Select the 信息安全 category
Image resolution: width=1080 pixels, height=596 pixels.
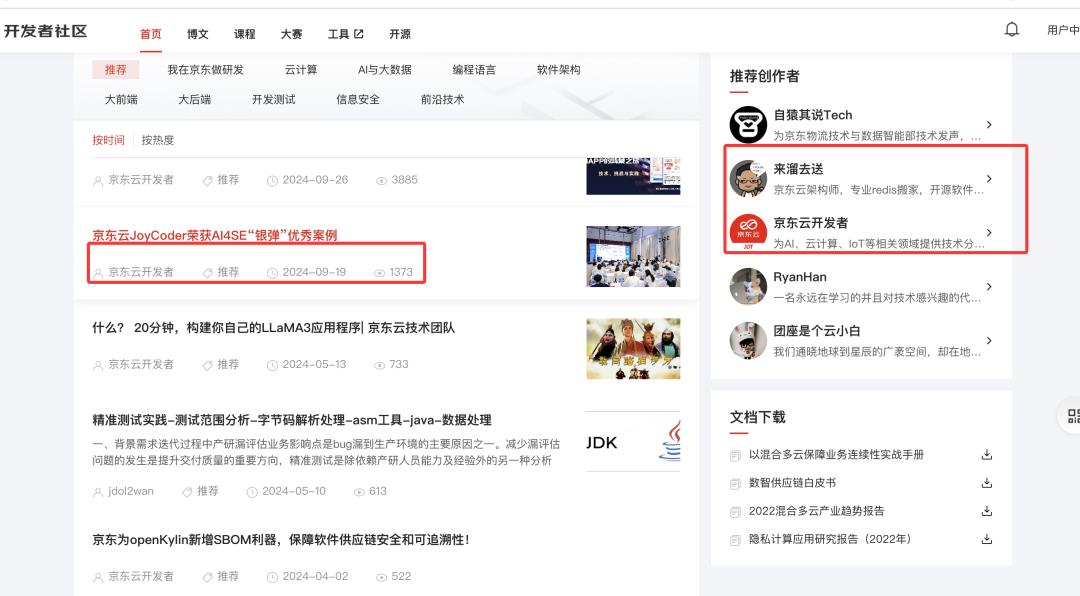[x=358, y=99]
